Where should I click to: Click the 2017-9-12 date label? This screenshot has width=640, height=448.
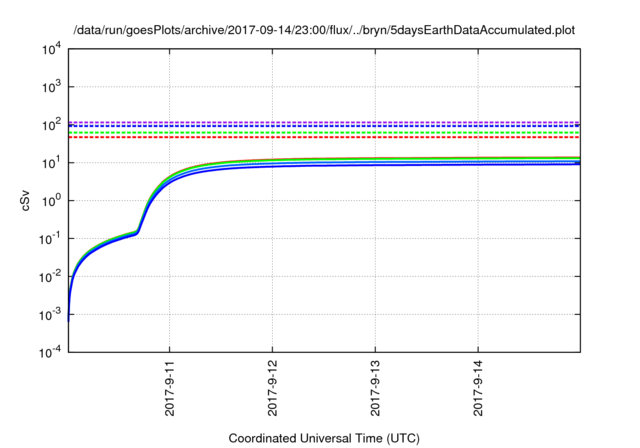[x=273, y=388]
